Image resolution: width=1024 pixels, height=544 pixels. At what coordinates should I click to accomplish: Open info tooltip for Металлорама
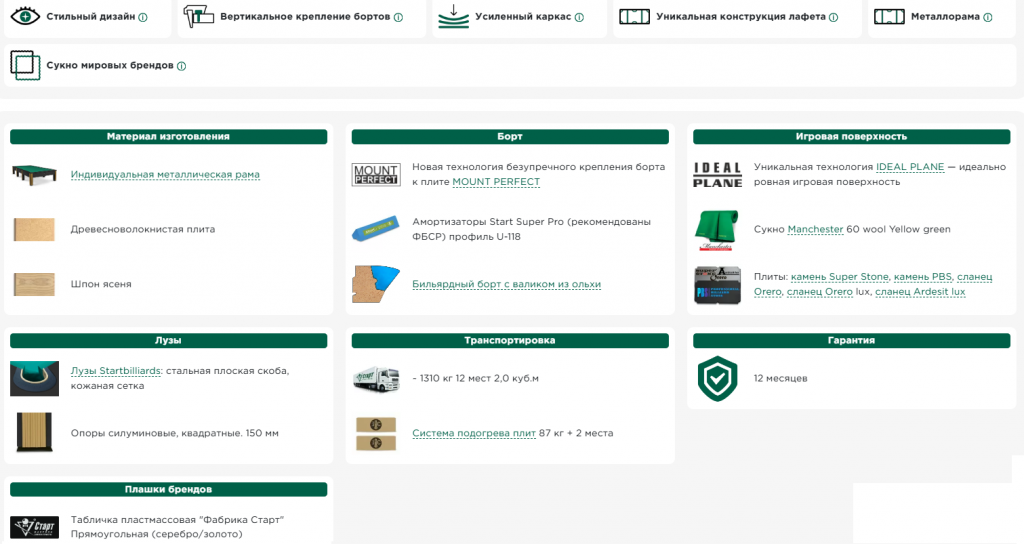(987, 18)
